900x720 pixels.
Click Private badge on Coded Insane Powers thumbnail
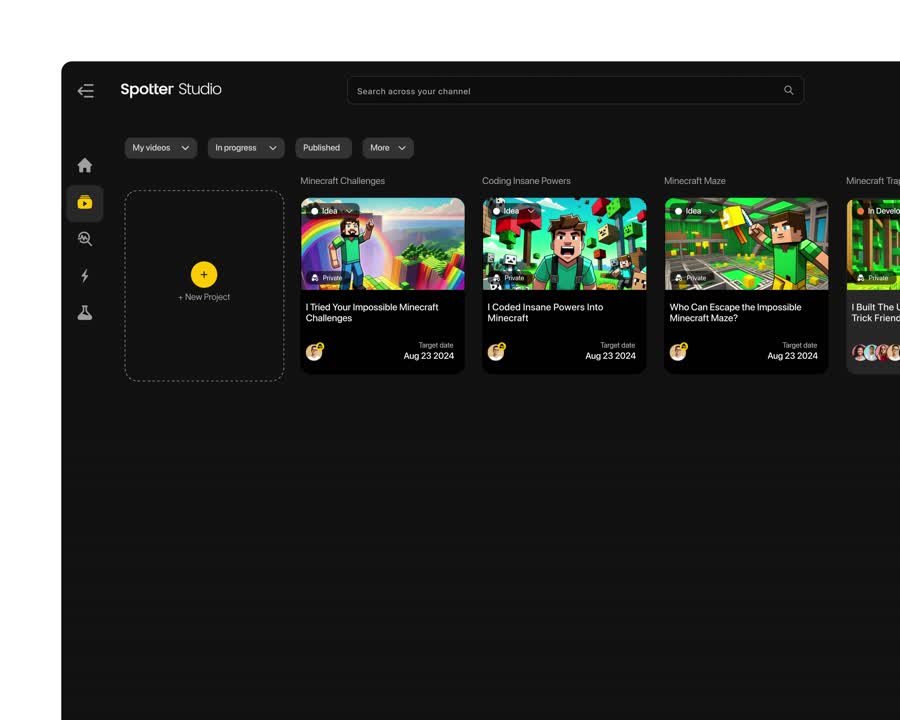click(509, 278)
